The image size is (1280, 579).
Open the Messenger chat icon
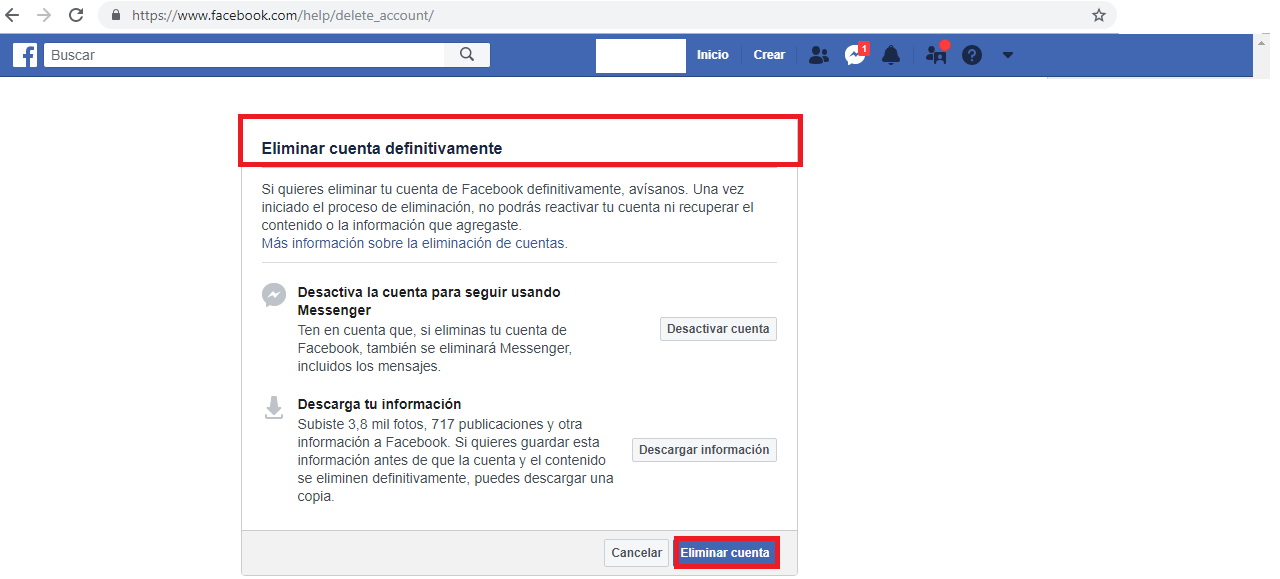[855, 55]
